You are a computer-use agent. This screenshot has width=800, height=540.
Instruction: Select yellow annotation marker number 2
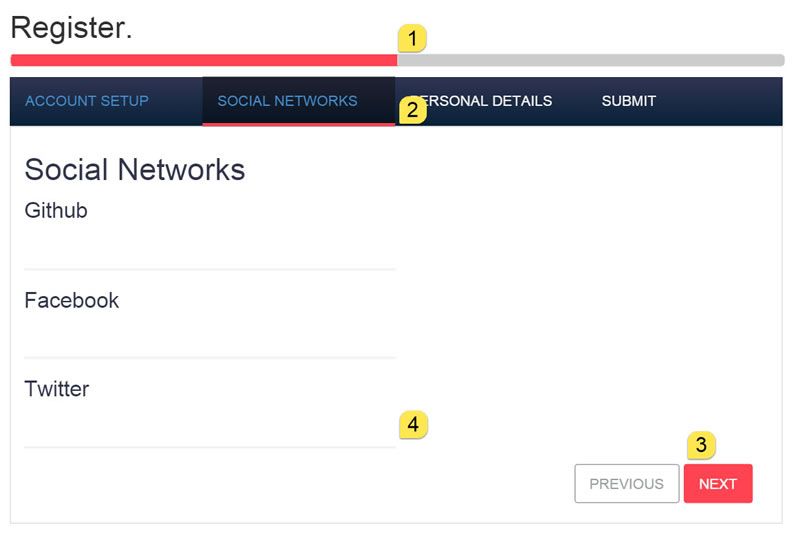click(412, 110)
